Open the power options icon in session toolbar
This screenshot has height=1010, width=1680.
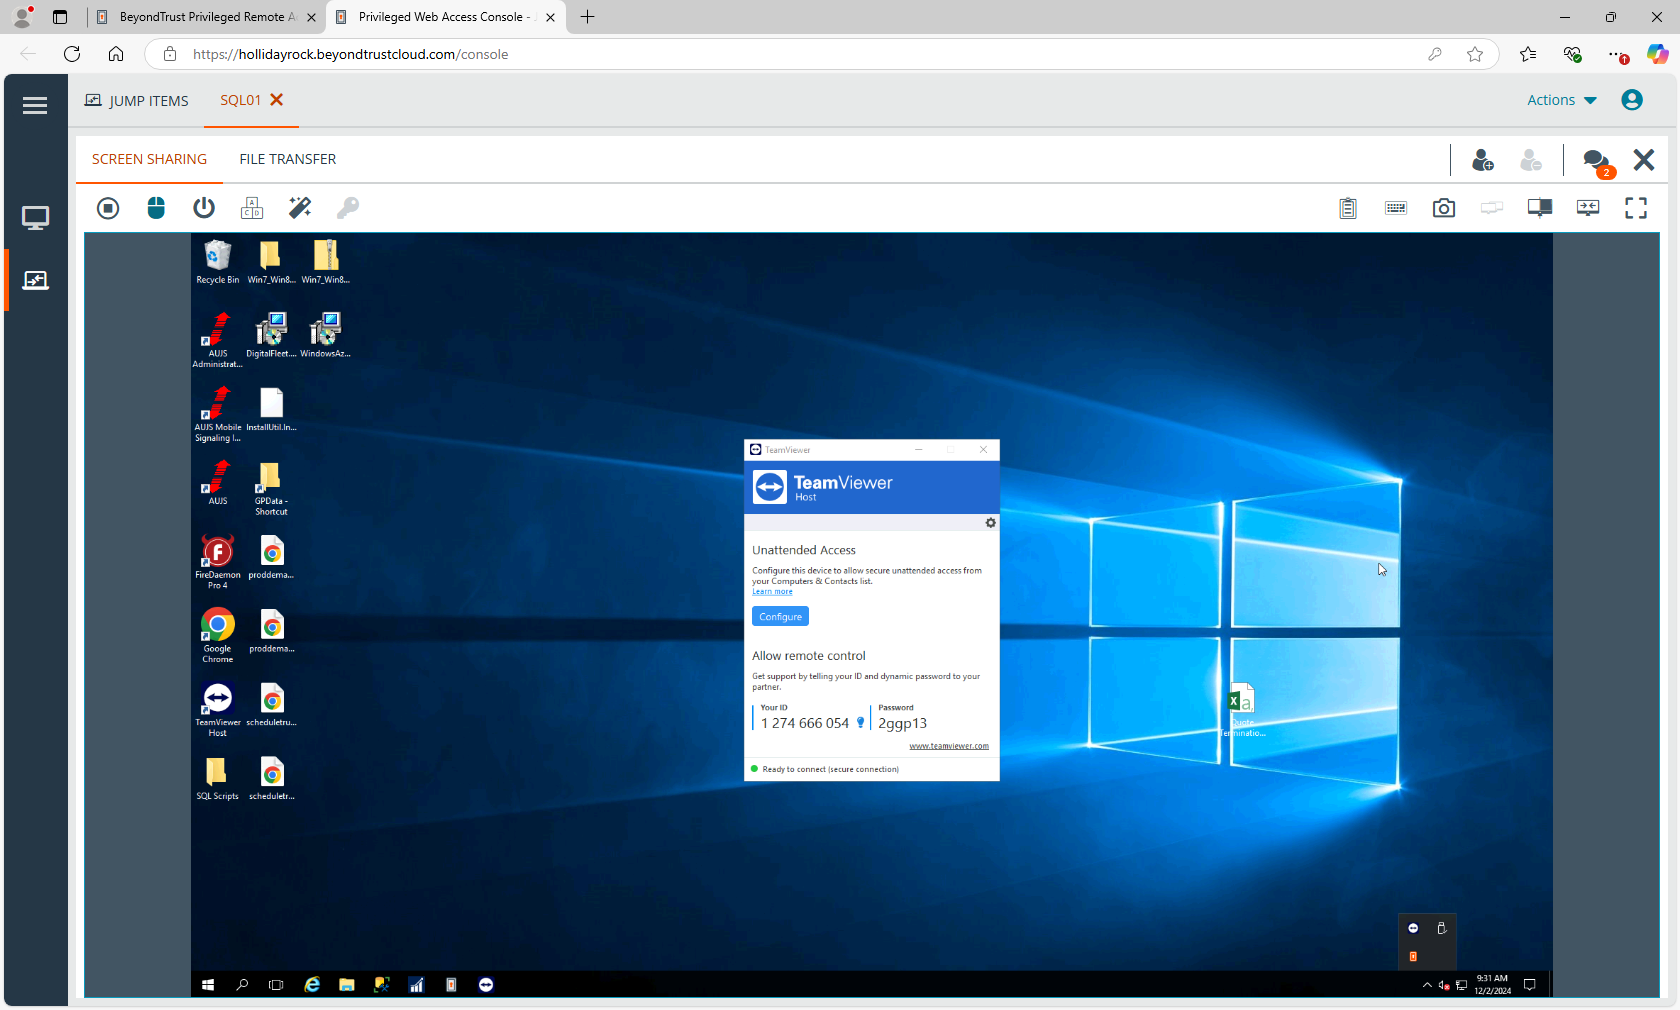[x=204, y=208]
